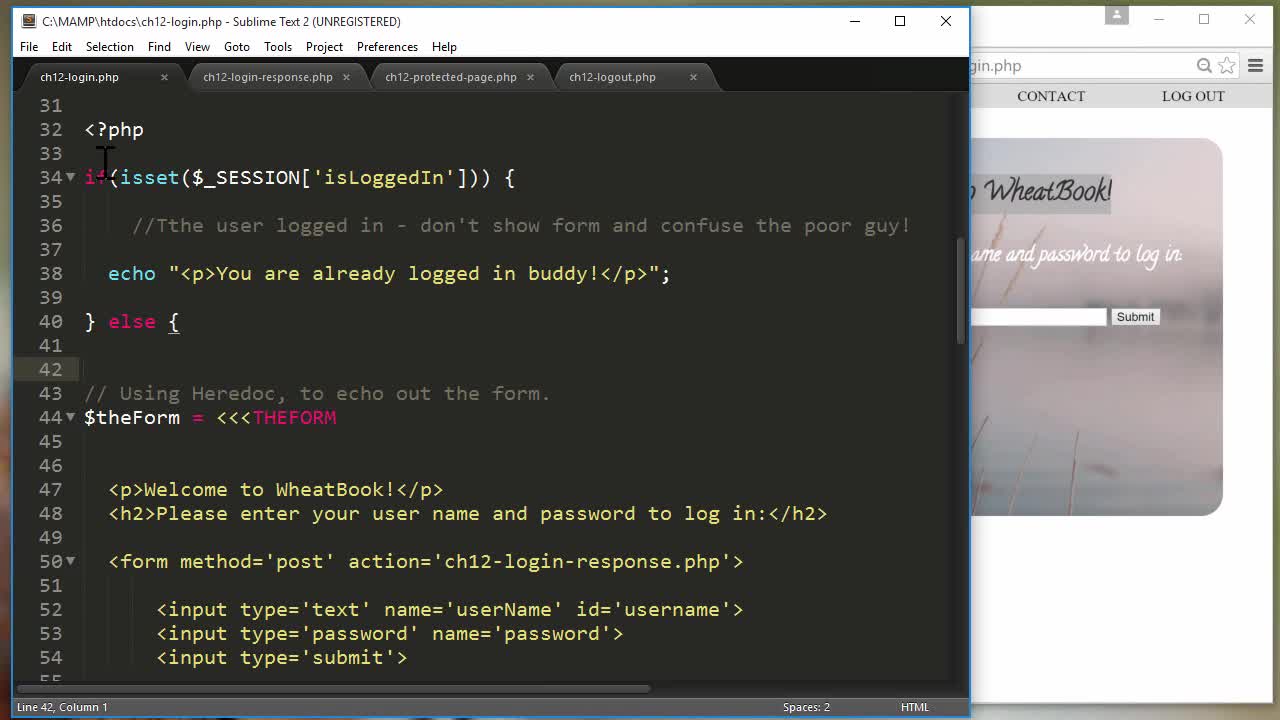Image resolution: width=1280 pixels, height=720 pixels.
Task: Click line number 47 in the gutter
Action: (50, 489)
